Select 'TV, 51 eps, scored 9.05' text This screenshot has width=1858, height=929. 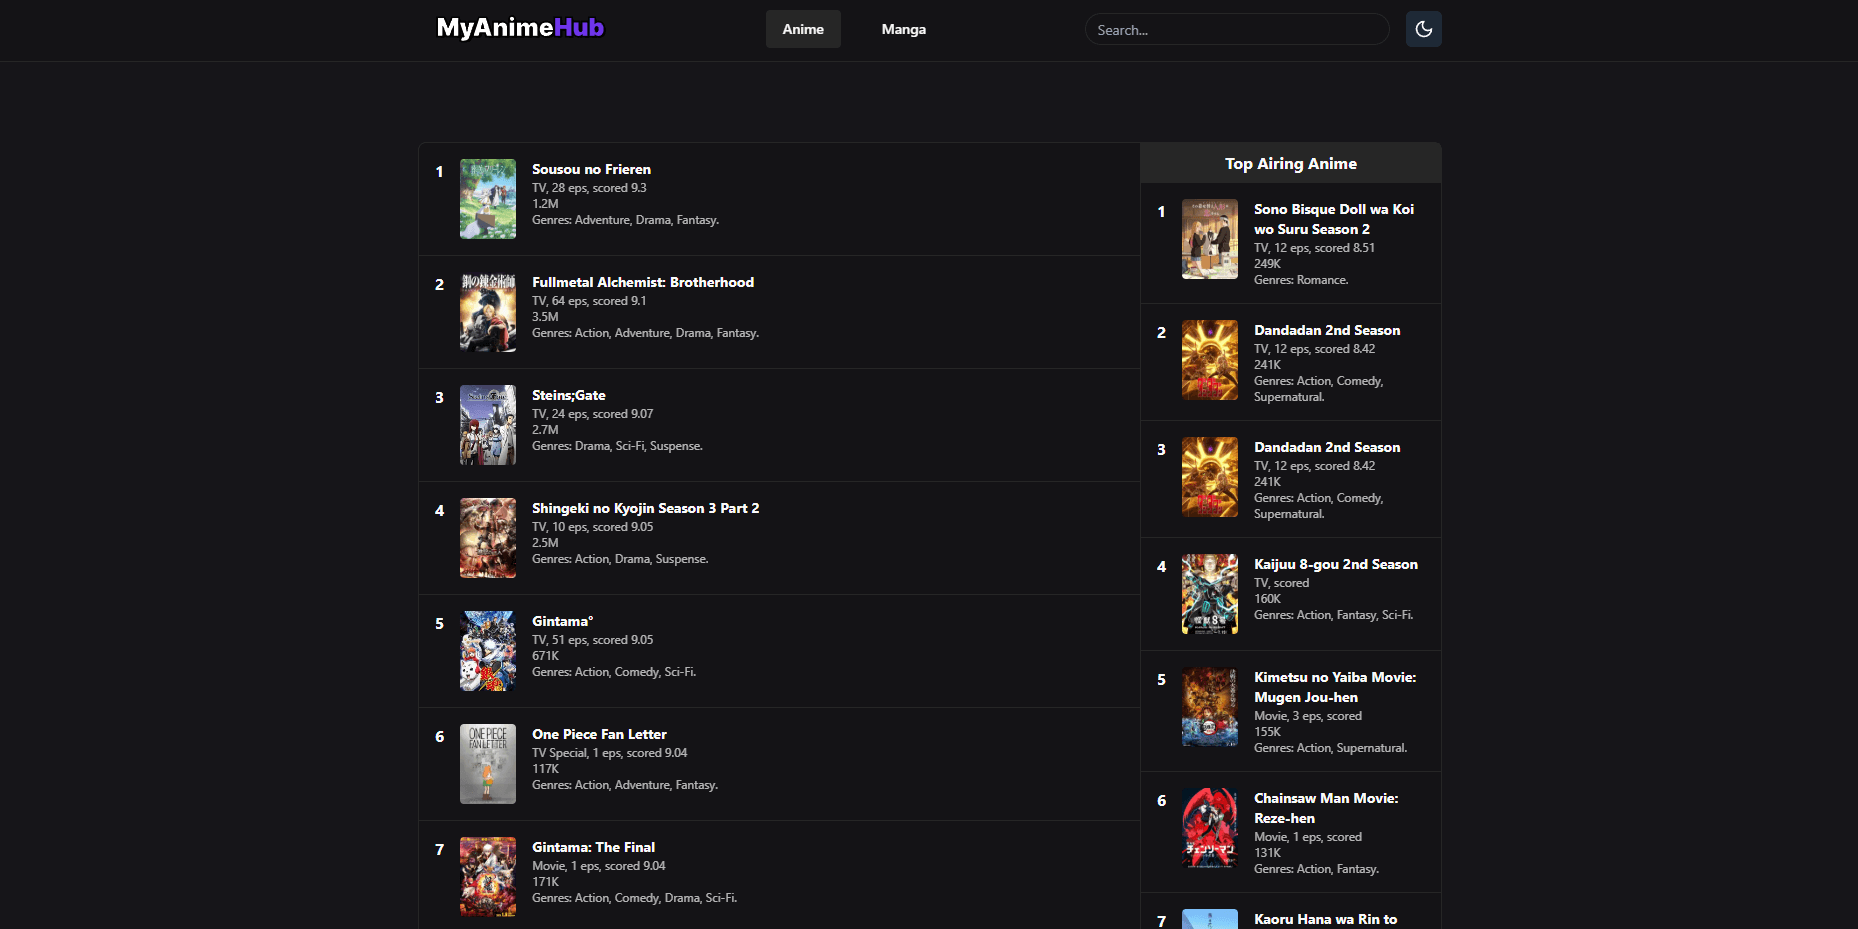point(592,640)
